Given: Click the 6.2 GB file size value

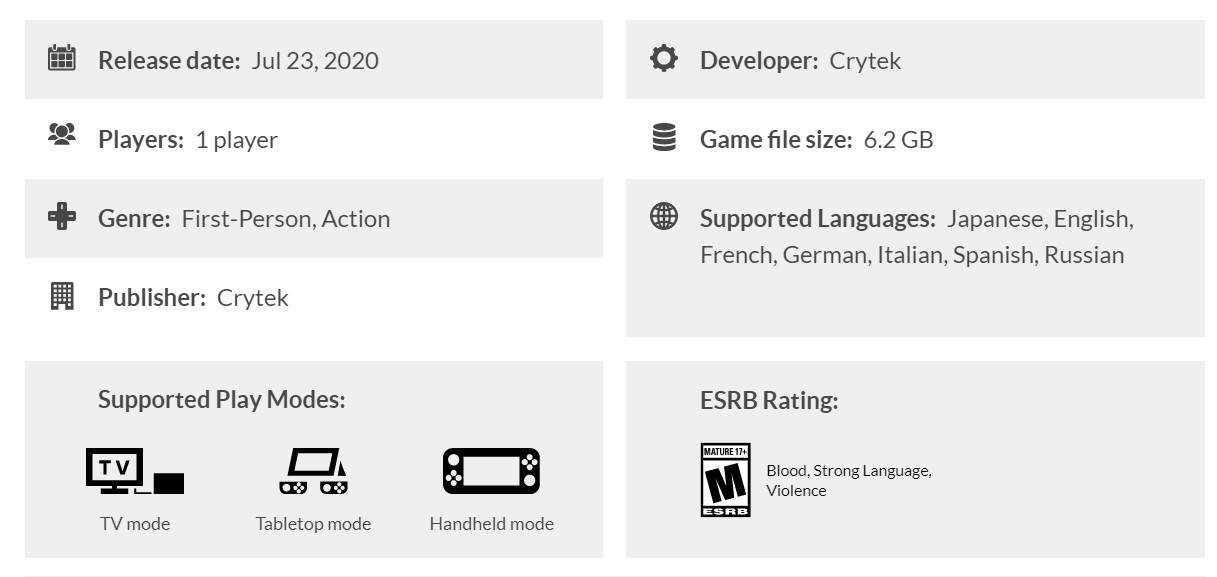Looking at the screenshot, I should point(898,140).
